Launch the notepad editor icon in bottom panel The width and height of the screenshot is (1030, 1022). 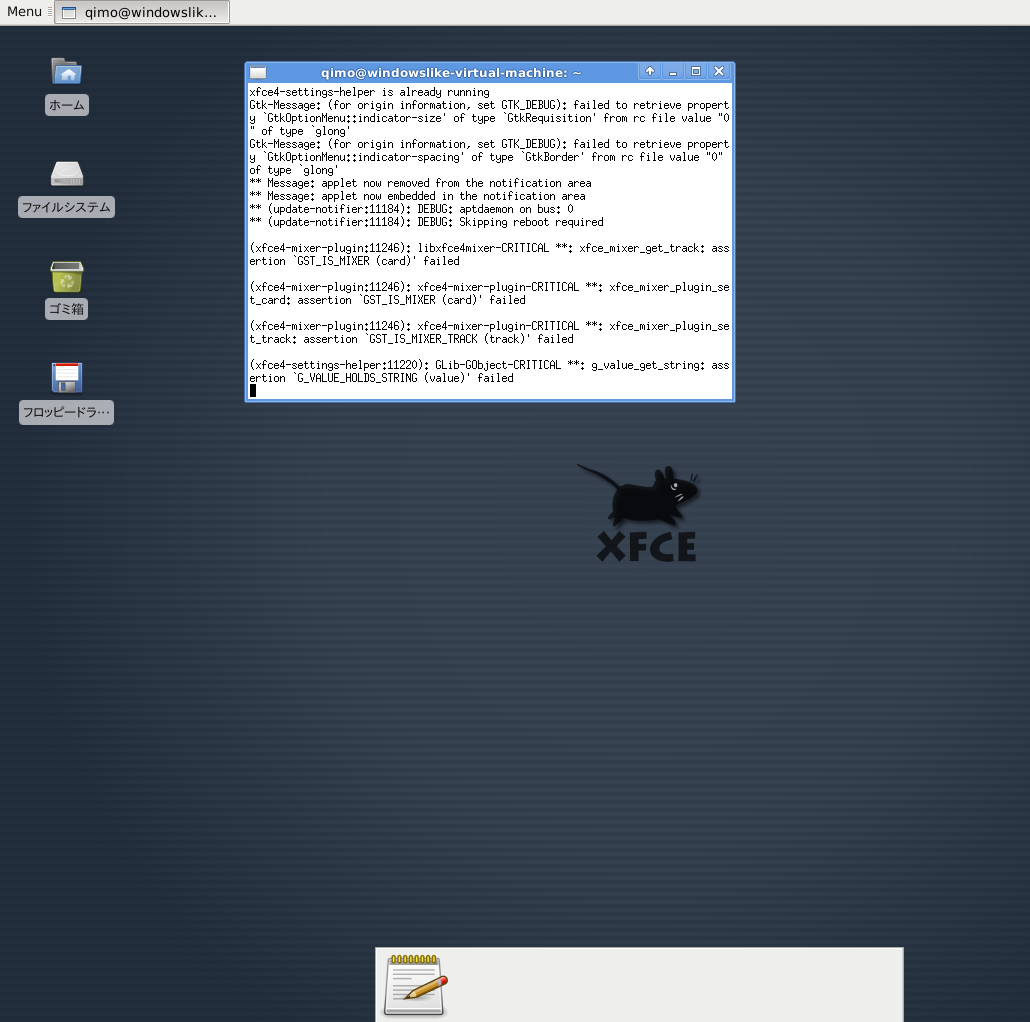(x=415, y=985)
